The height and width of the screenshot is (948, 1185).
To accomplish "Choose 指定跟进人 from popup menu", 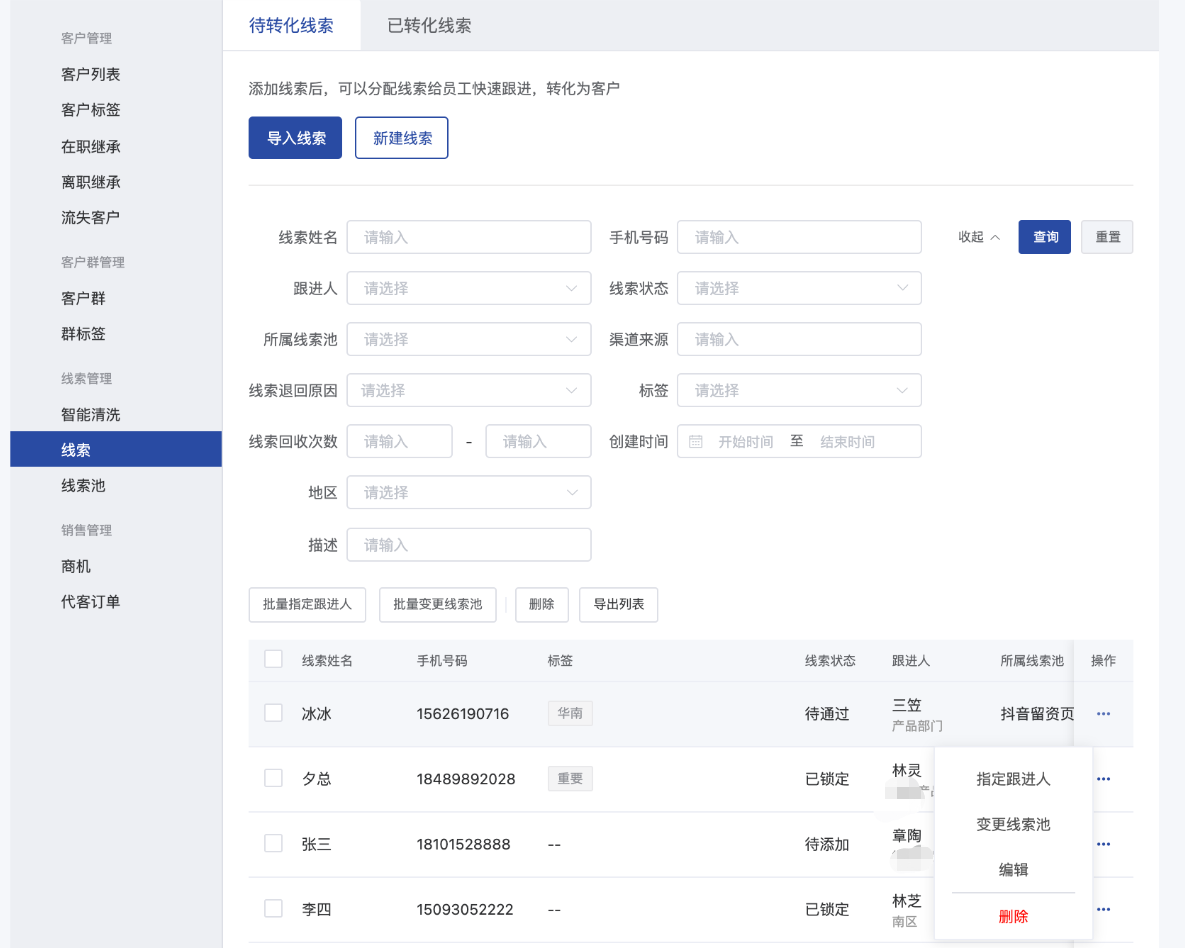I will click(x=1013, y=779).
